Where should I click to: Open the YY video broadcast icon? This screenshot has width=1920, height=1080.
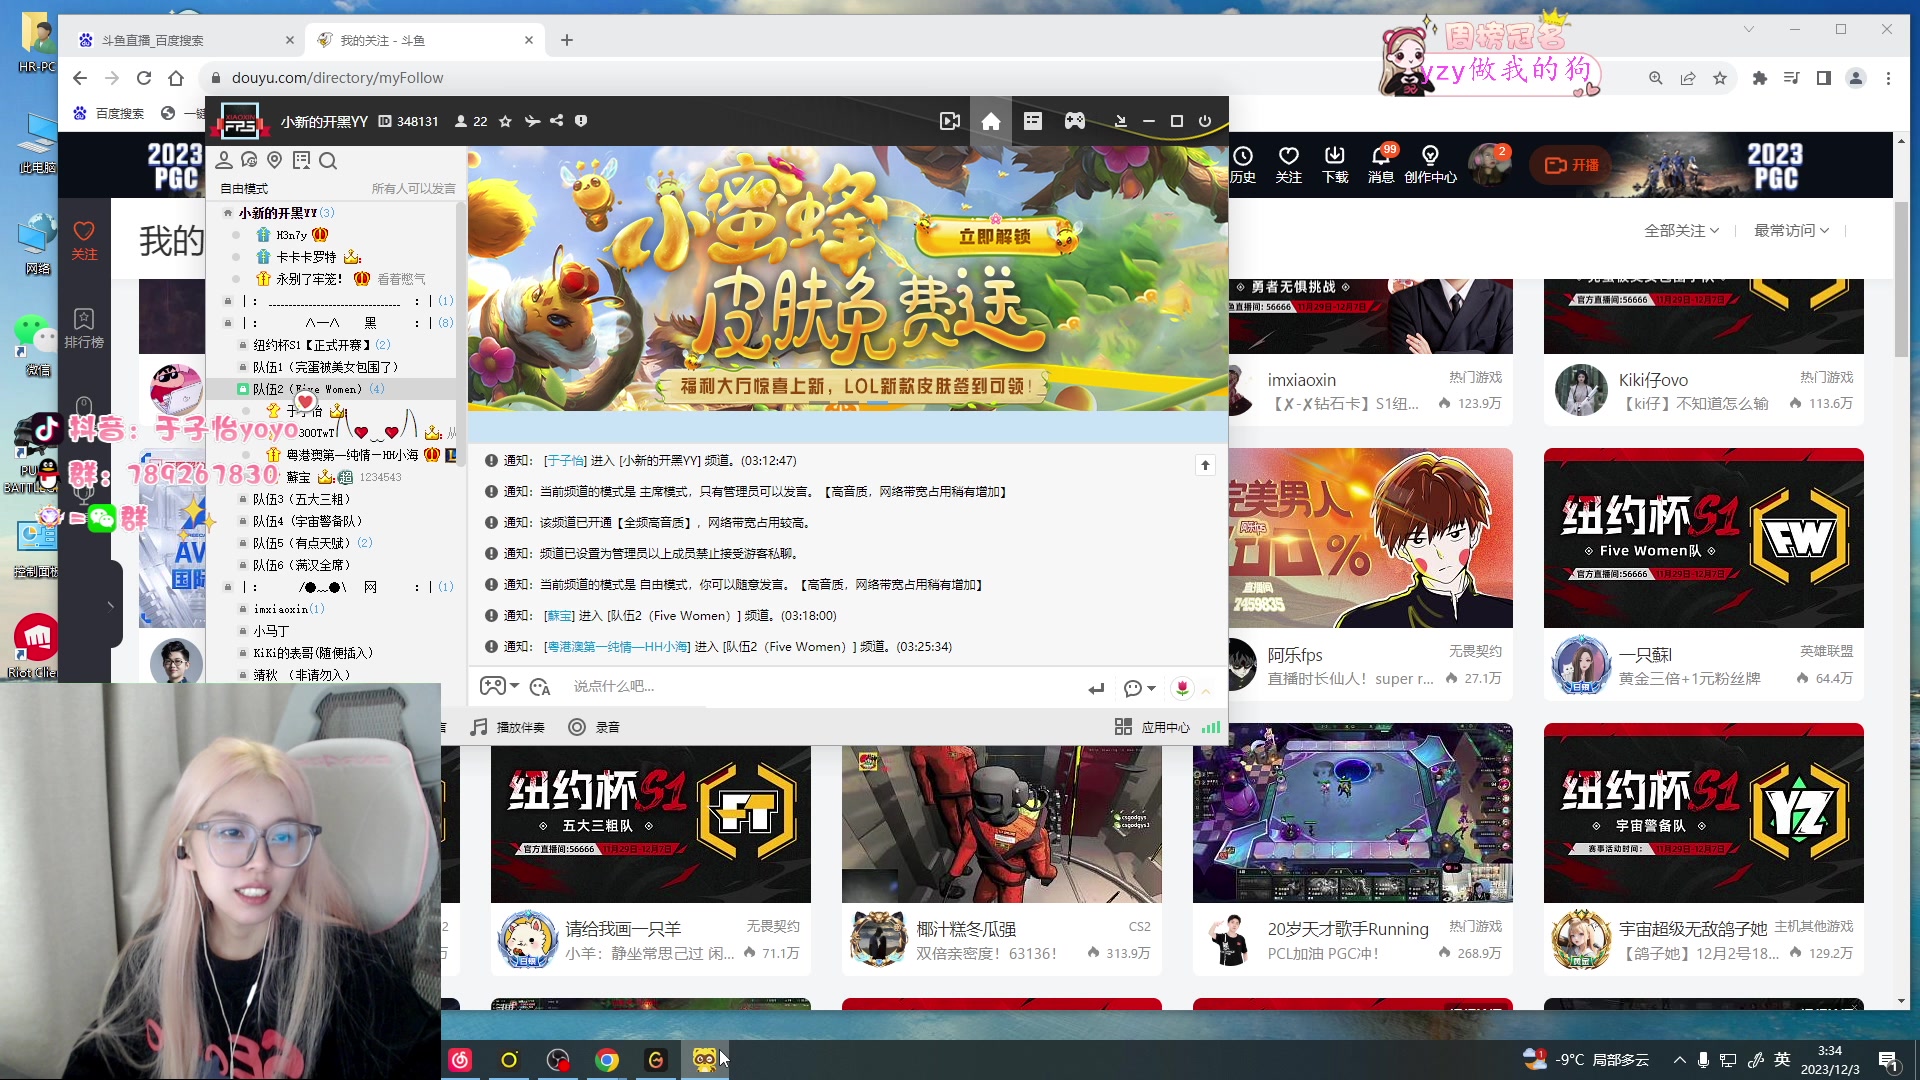[x=950, y=121]
